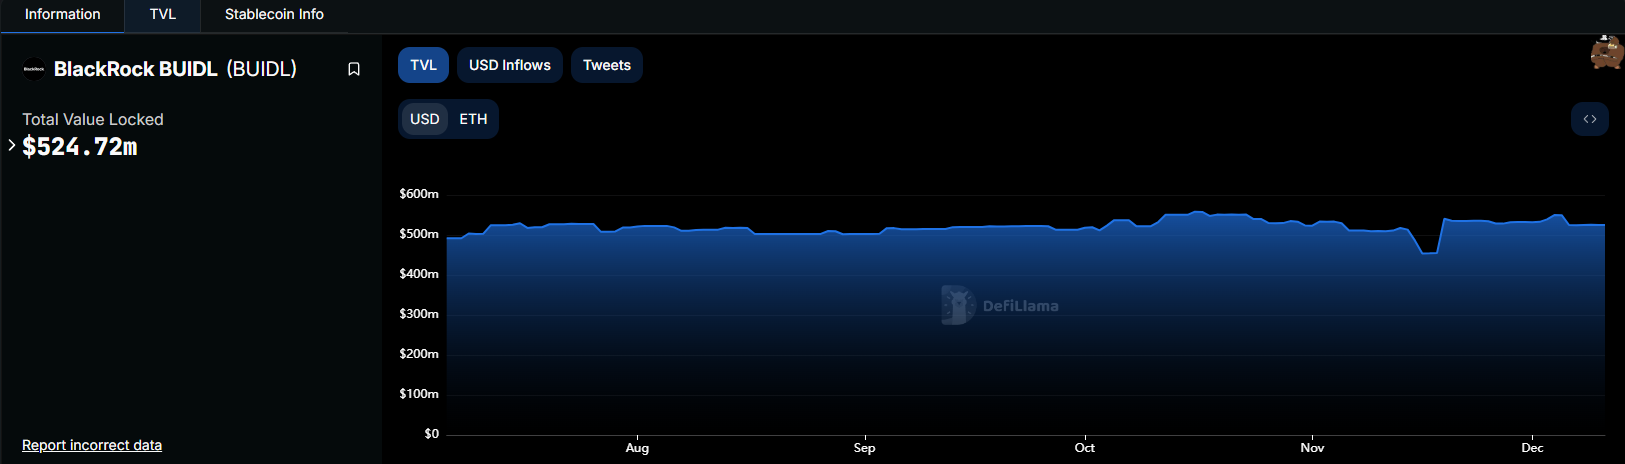This screenshot has height=464, width=1625.
Task: Open the TVL tab at top
Action: pyautogui.click(x=163, y=14)
